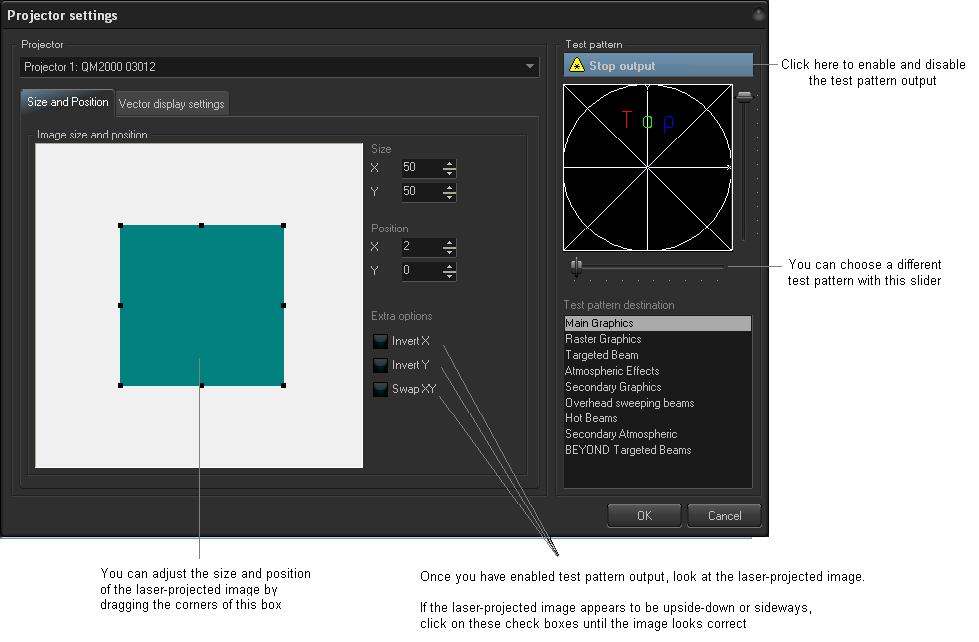Enable the Invert X checkbox

[380, 341]
